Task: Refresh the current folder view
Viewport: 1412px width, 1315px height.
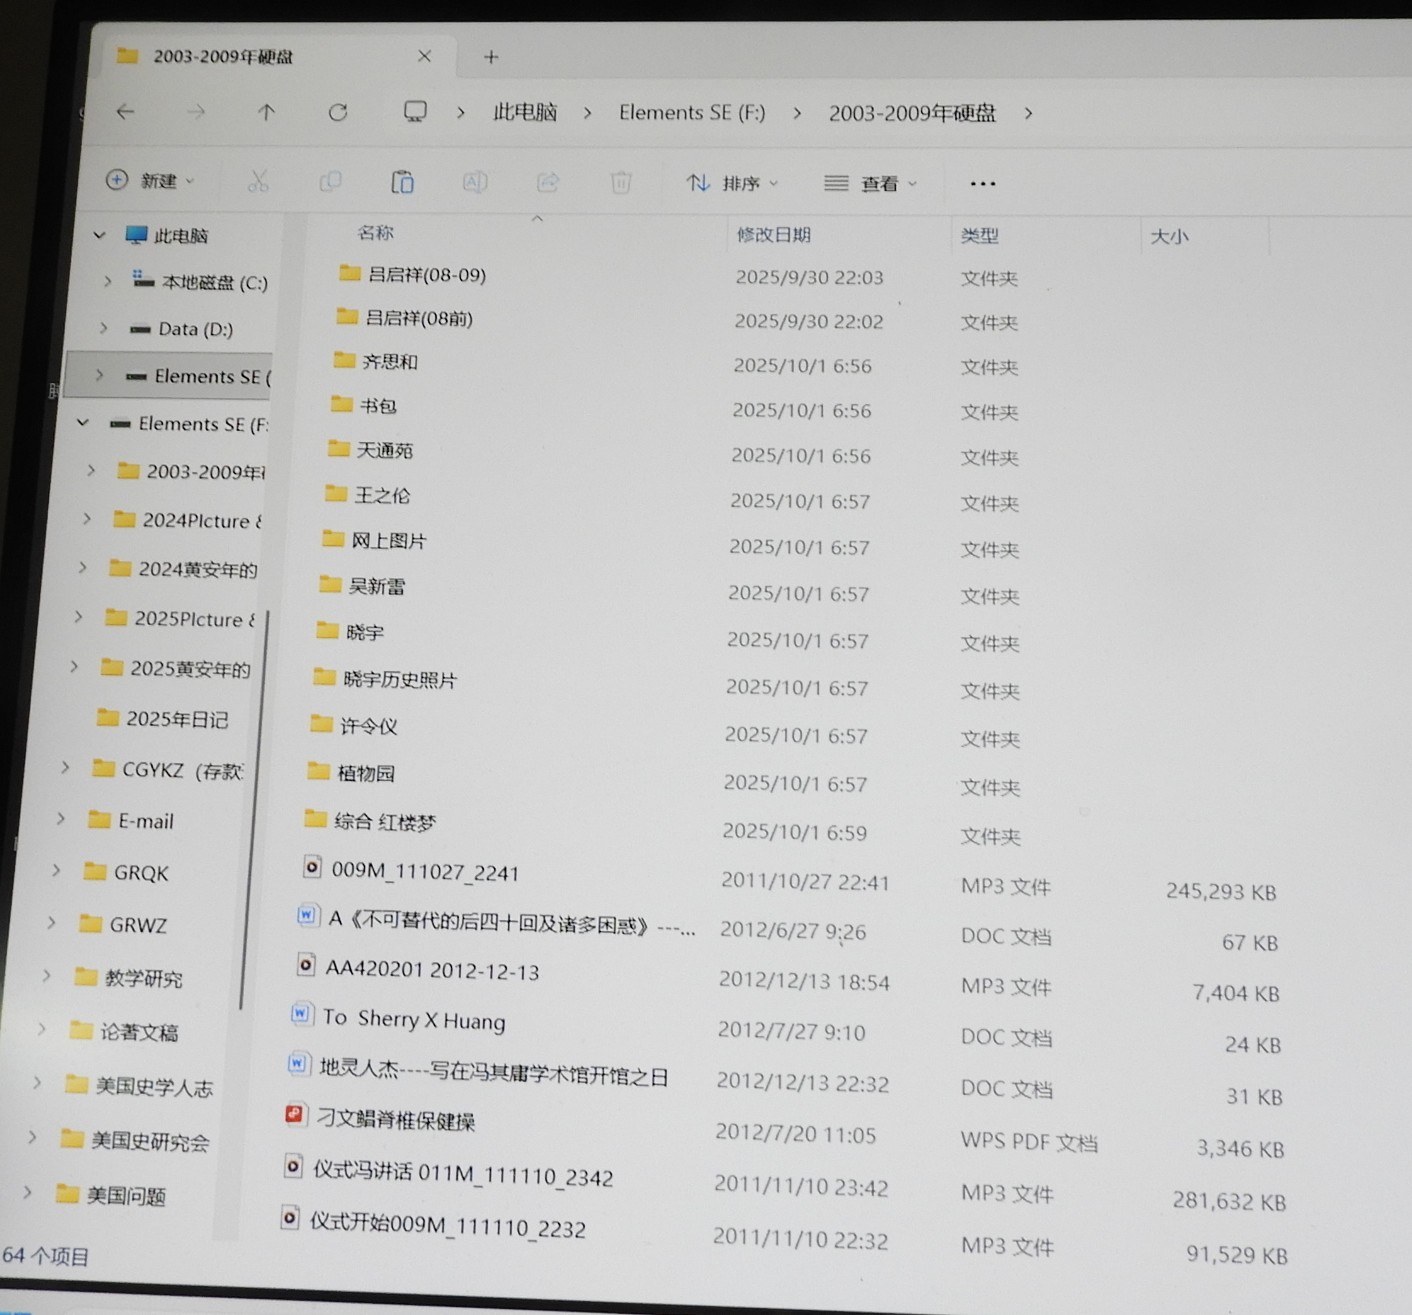Action: [338, 113]
